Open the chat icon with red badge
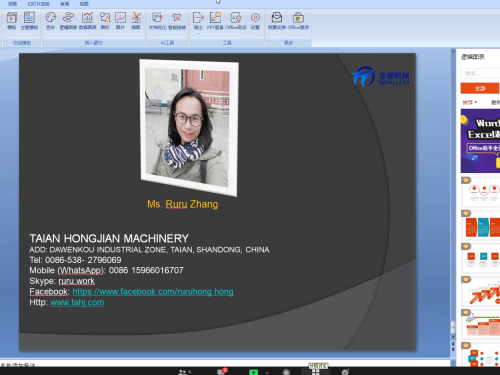Screen dimensions: 500x375 point(221,372)
